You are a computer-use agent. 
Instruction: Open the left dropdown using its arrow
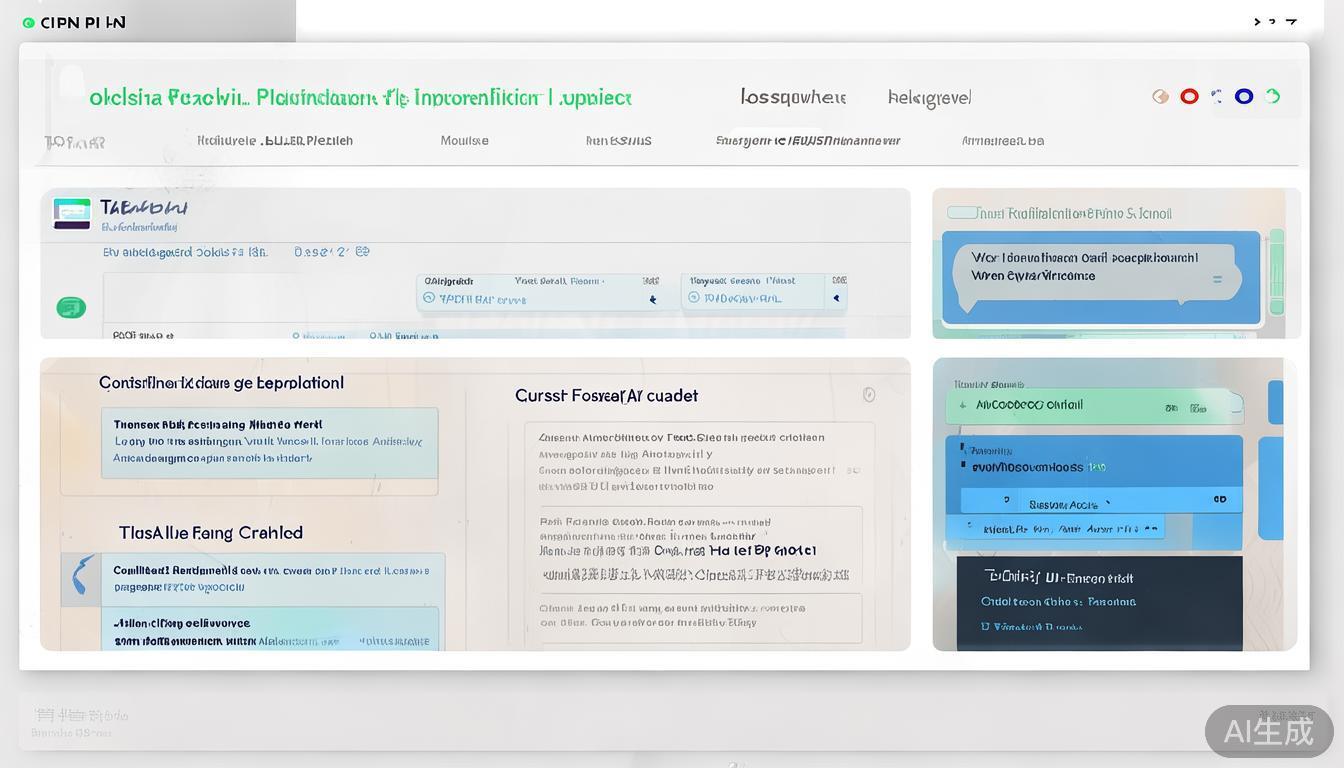point(653,299)
